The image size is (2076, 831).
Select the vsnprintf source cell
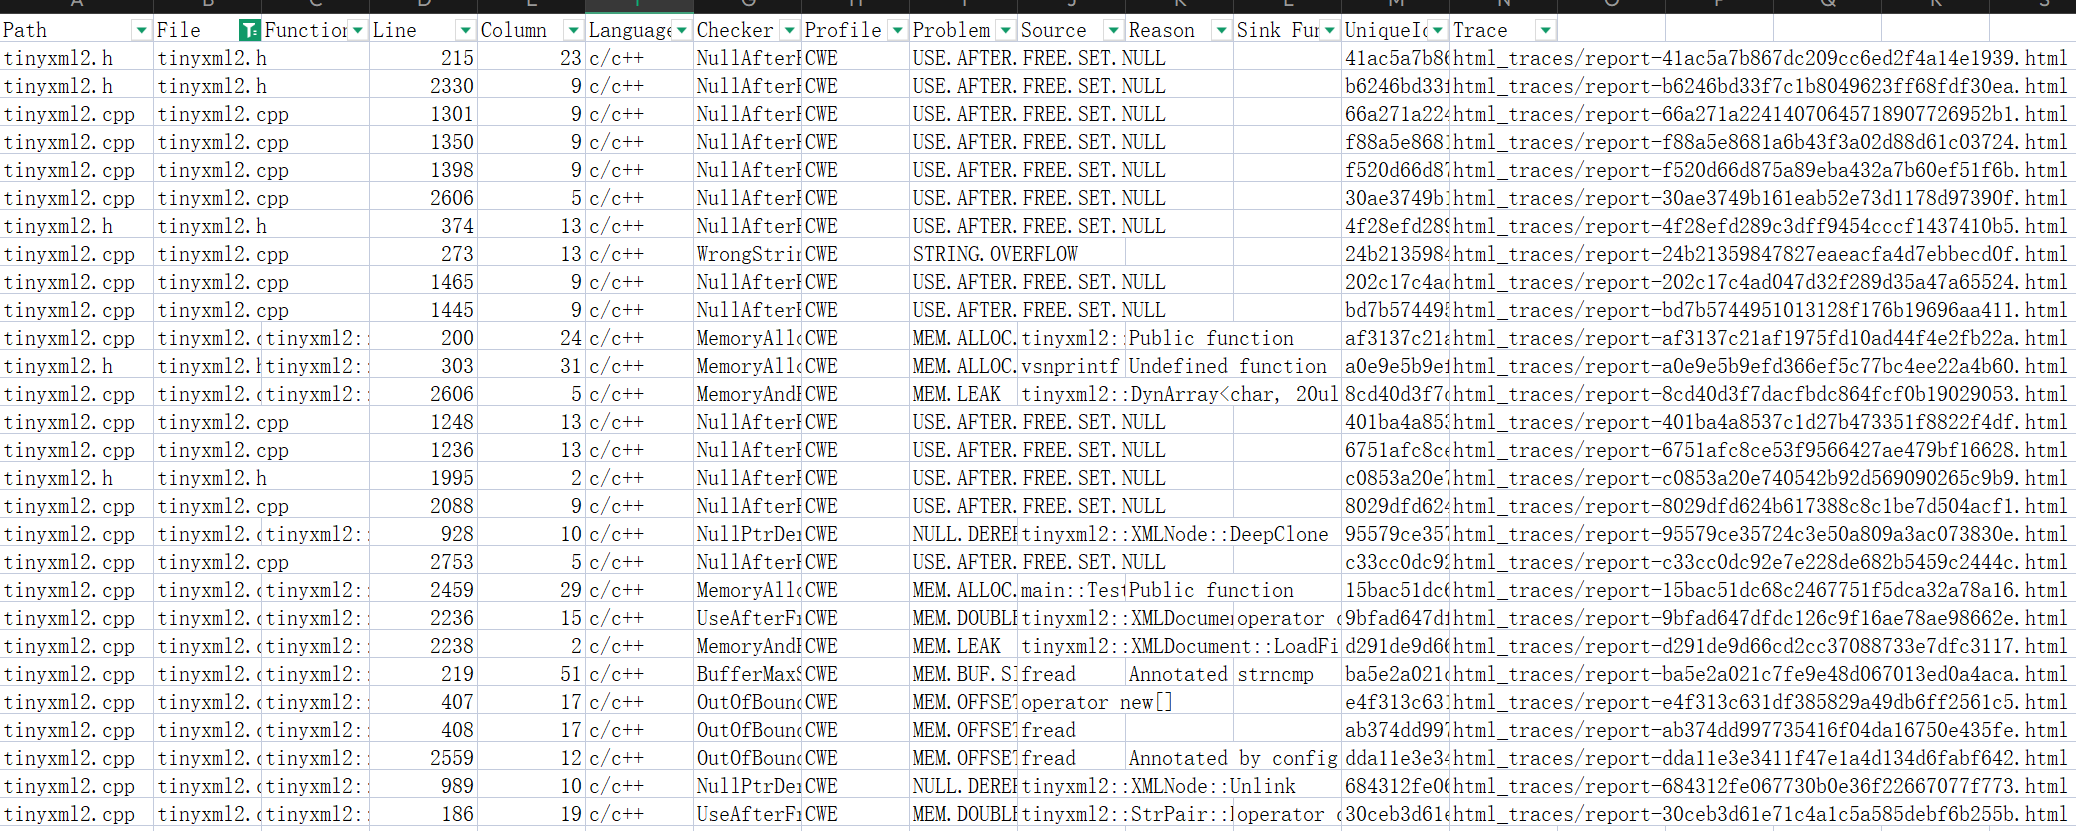1071,367
